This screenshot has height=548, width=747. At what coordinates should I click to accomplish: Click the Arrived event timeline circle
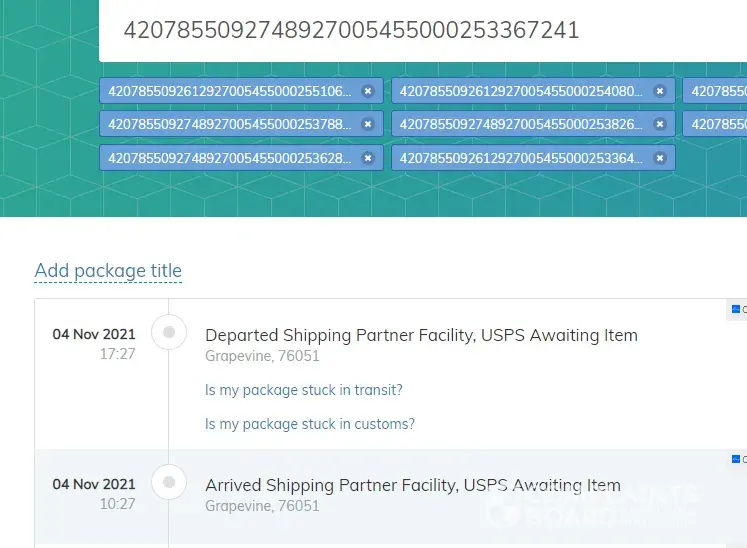point(169,483)
